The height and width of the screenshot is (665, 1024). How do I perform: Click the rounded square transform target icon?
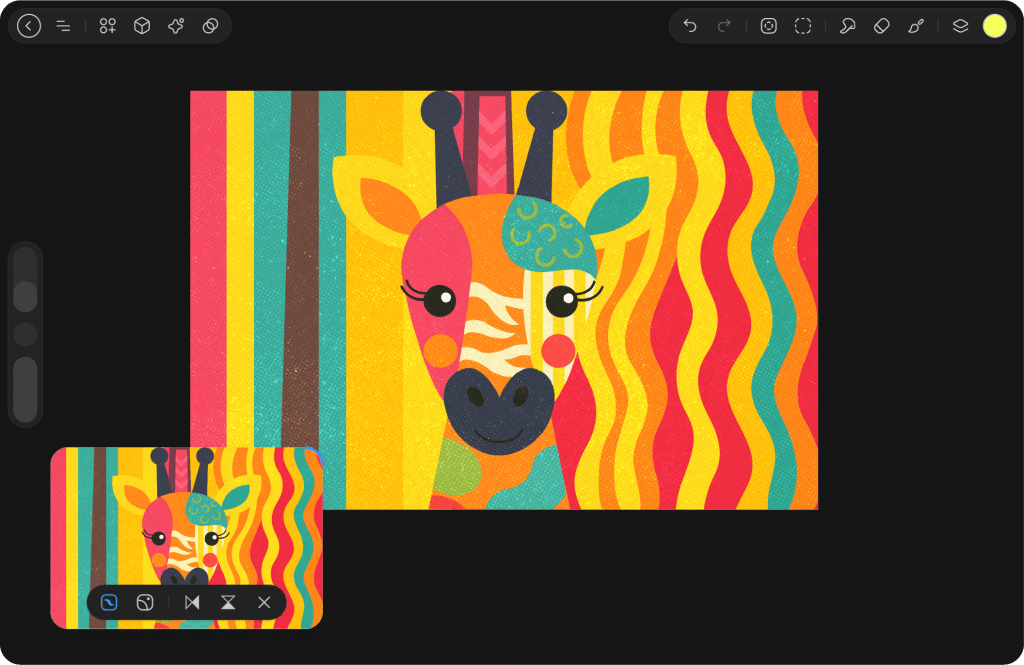pyautogui.click(x=768, y=26)
